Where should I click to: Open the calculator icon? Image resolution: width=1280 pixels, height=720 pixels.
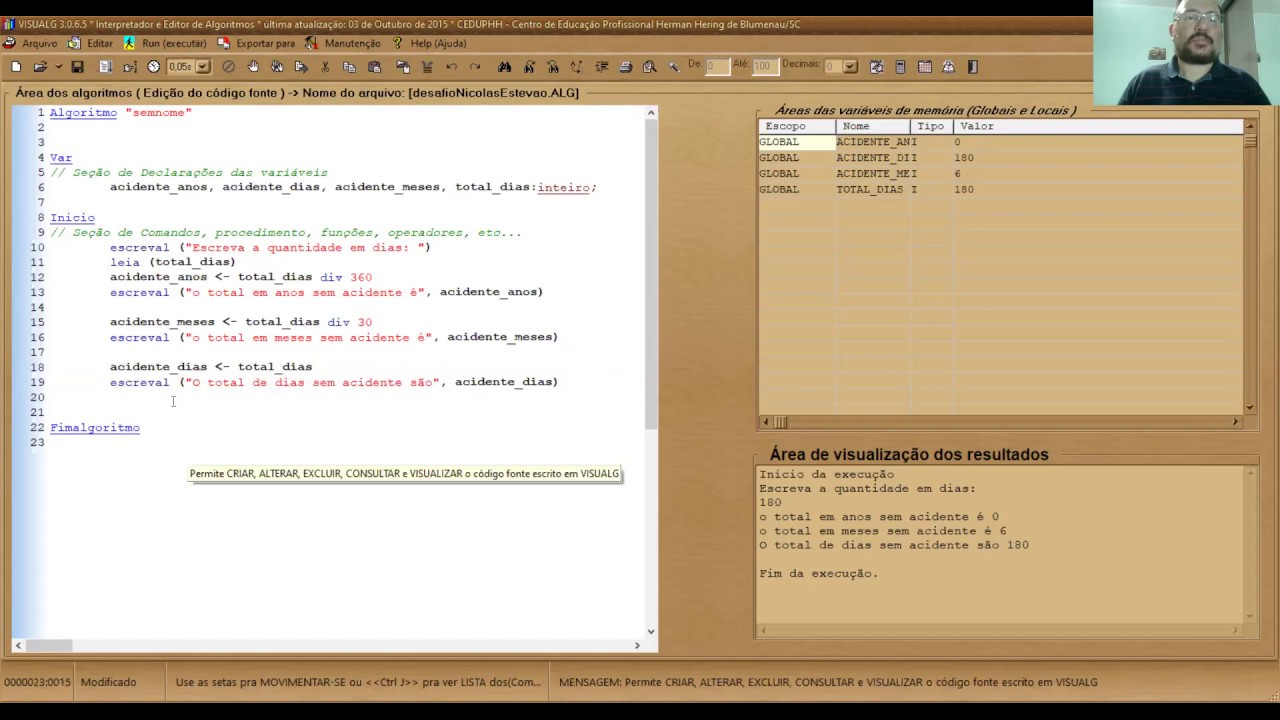pyautogui.click(x=900, y=67)
